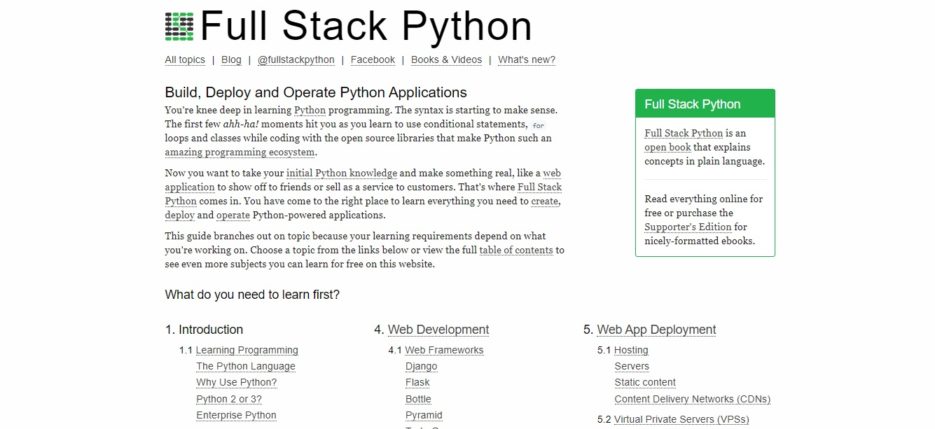
Task: Click the Full Stack Python logo icon
Action: pos(179,26)
